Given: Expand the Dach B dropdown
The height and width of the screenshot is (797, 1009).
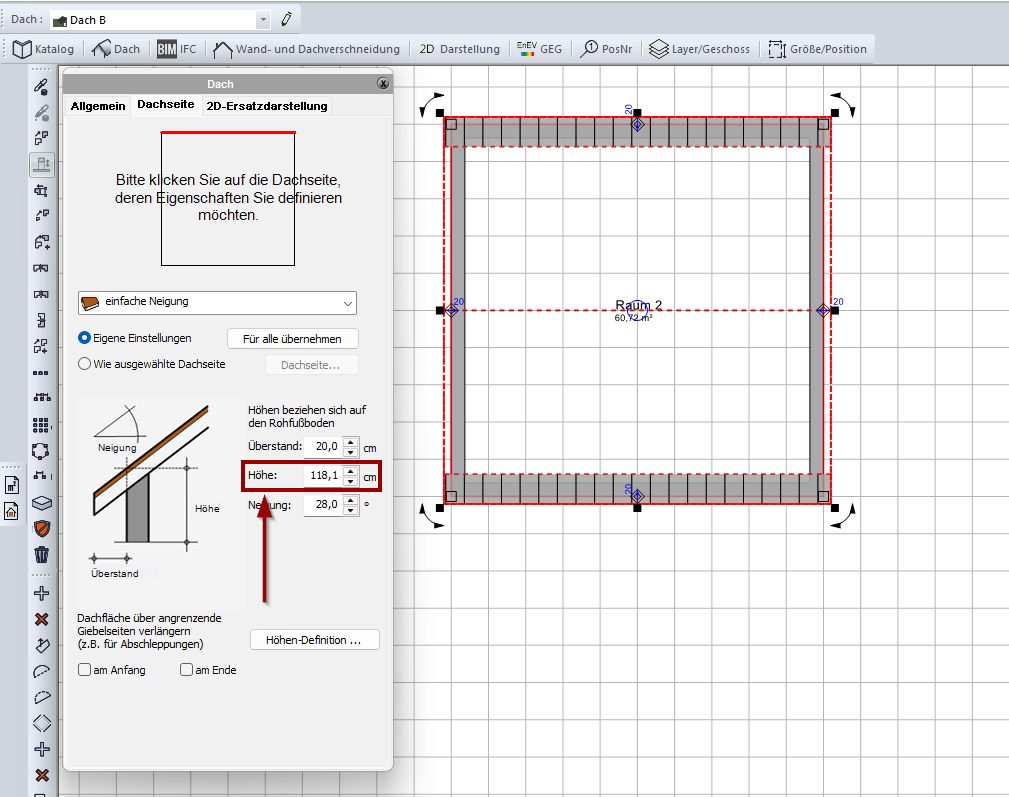Looking at the screenshot, I should click(262, 20).
